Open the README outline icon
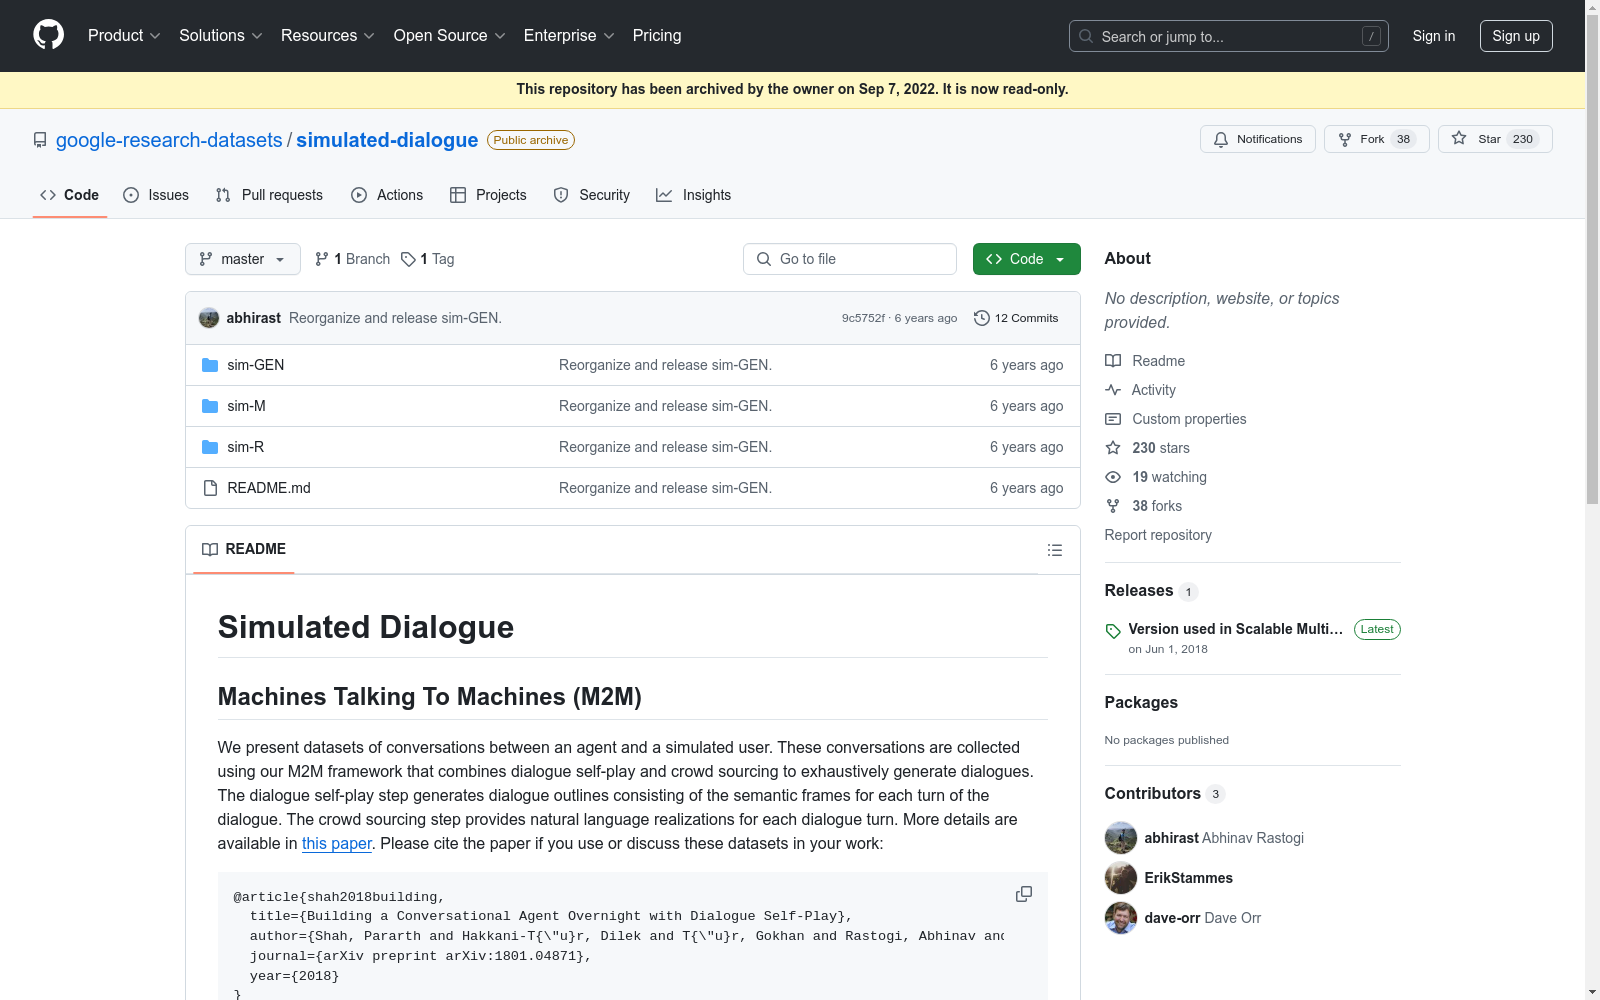The width and height of the screenshot is (1600, 1000). pyautogui.click(x=1054, y=550)
